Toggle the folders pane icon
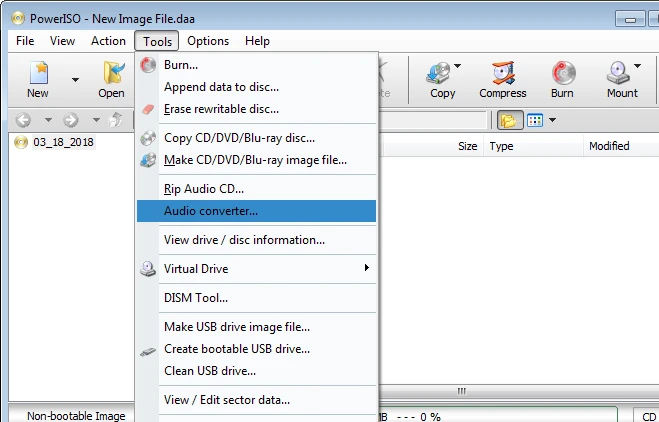Image resolution: width=659 pixels, height=422 pixels. tap(510, 121)
